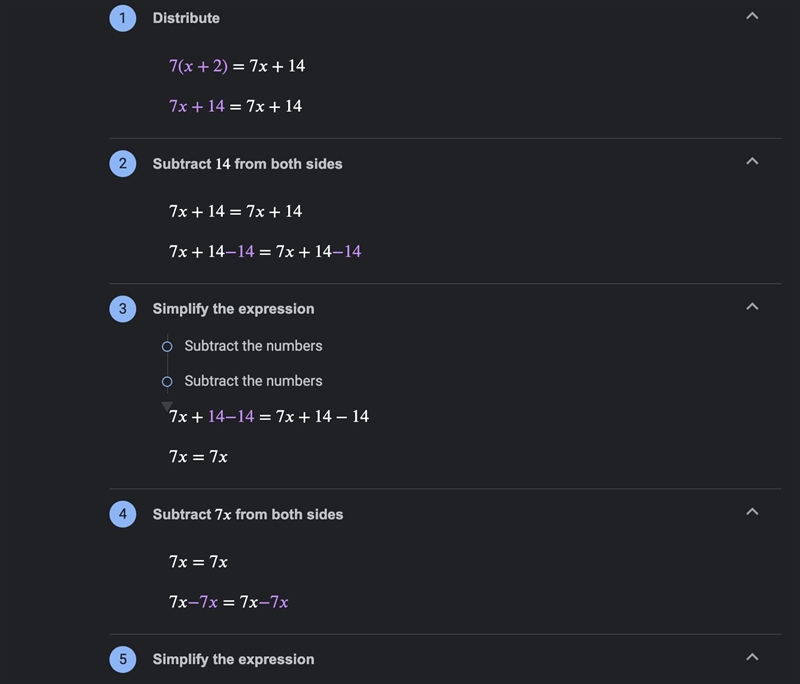Click the step 2 number badge

coord(122,164)
